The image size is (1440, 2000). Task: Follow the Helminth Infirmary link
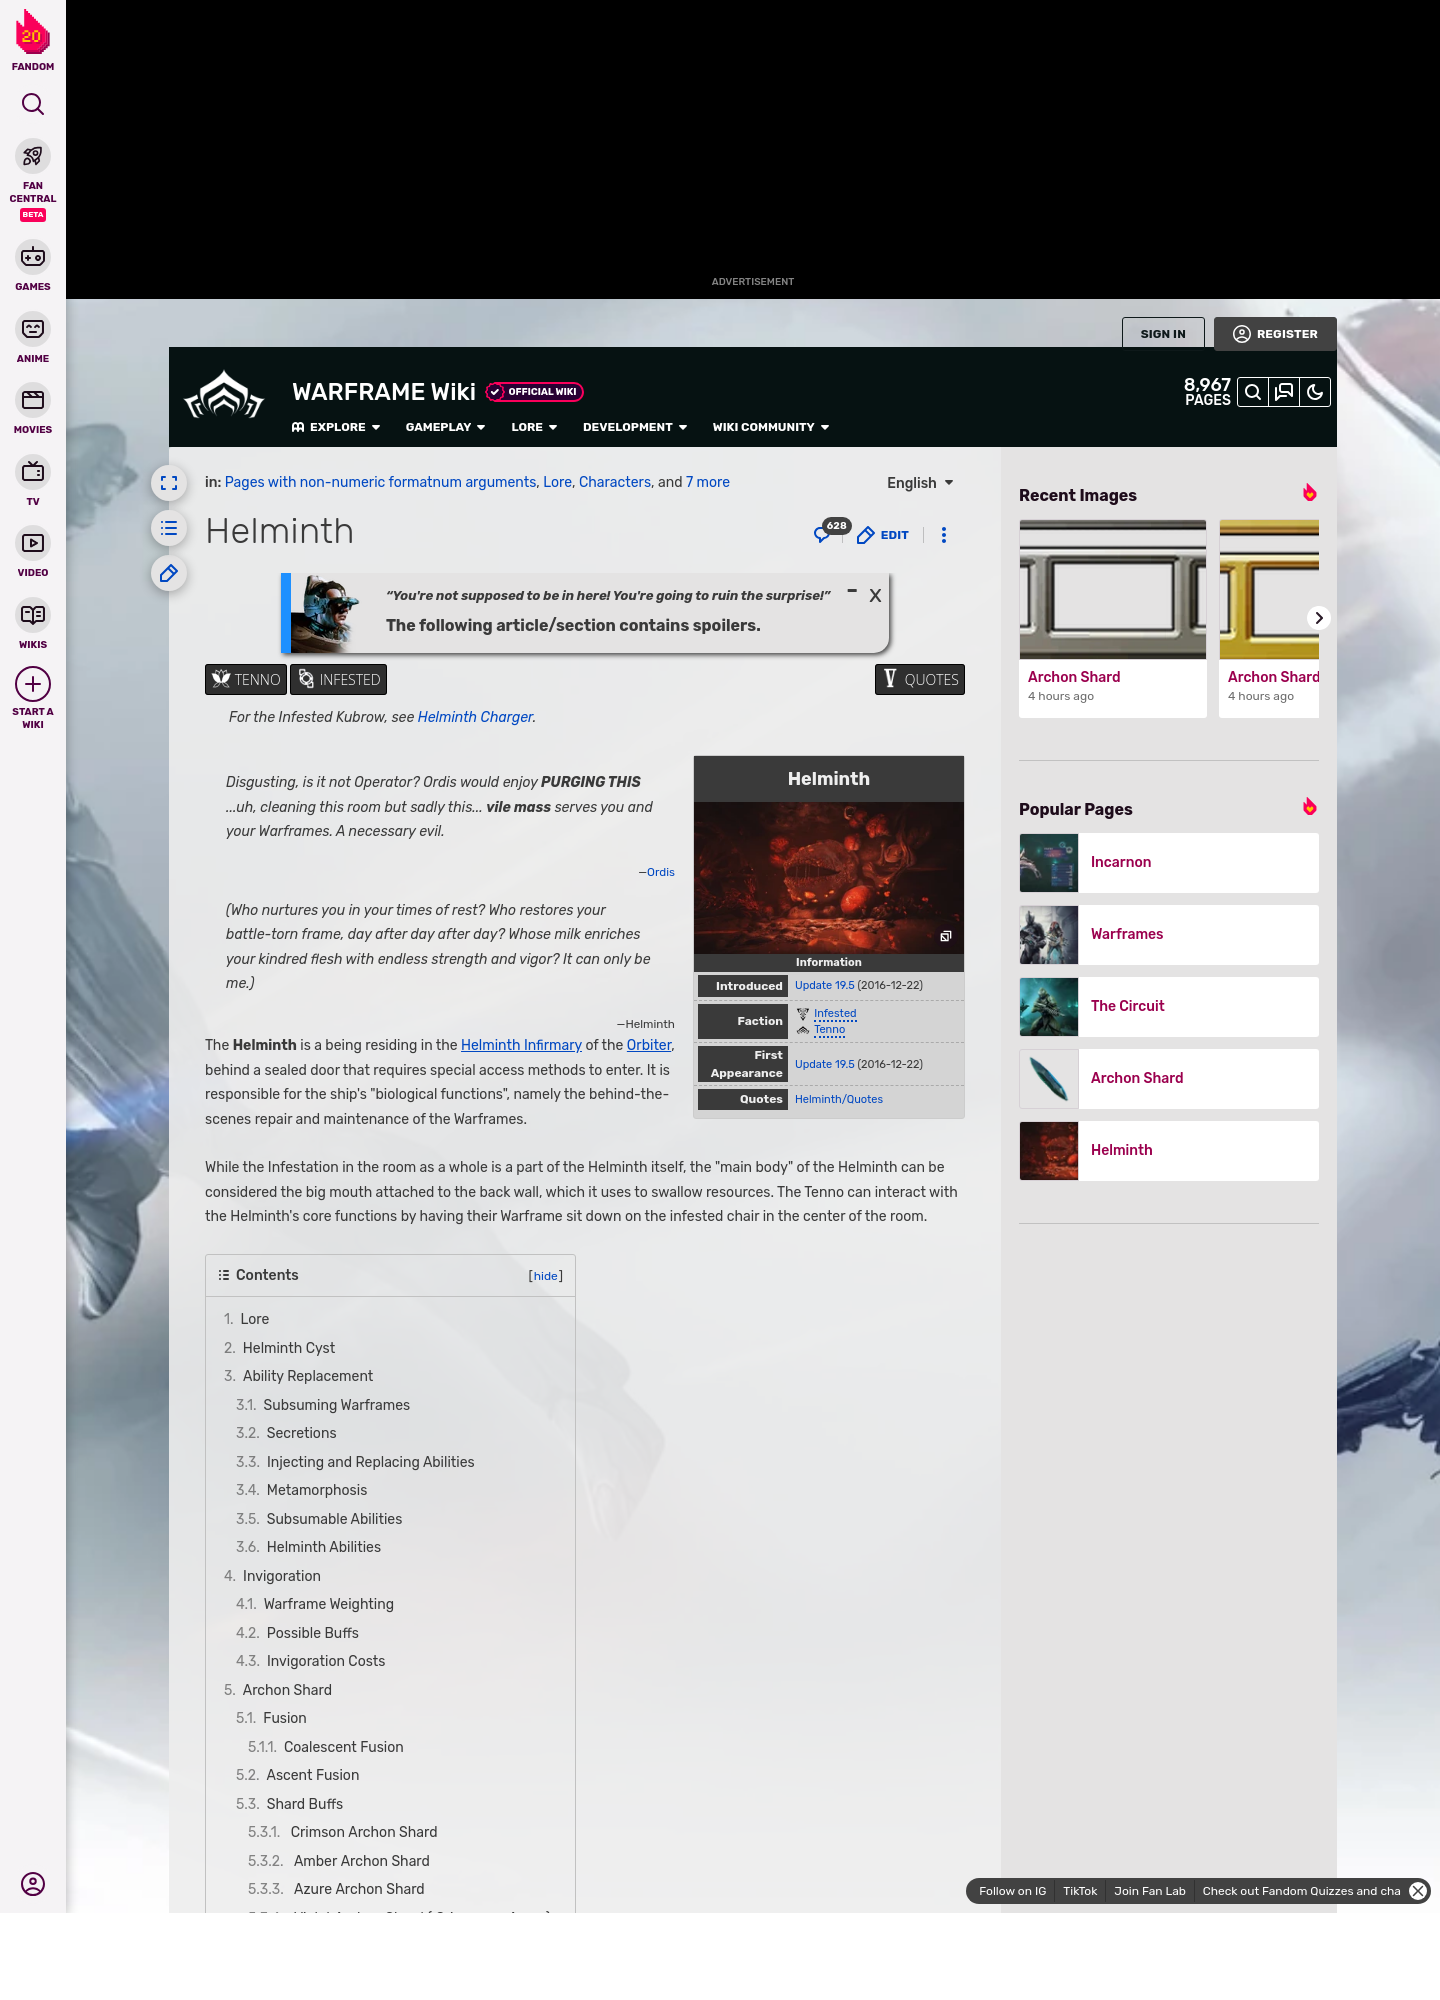coord(521,1045)
